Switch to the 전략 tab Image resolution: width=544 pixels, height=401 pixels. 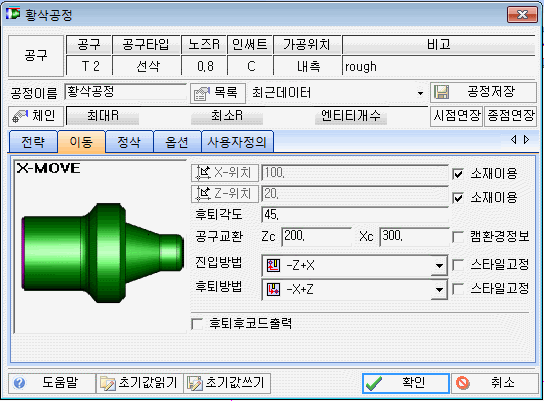coord(33,142)
